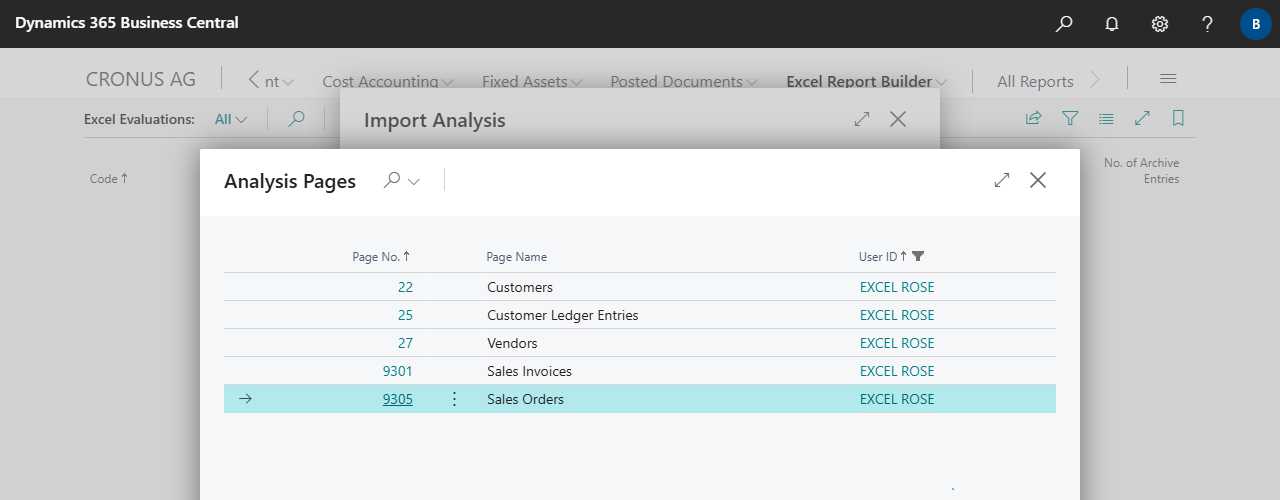The height and width of the screenshot is (500, 1280).
Task: Select the Sales Invoices page name cell
Action: point(530,371)
